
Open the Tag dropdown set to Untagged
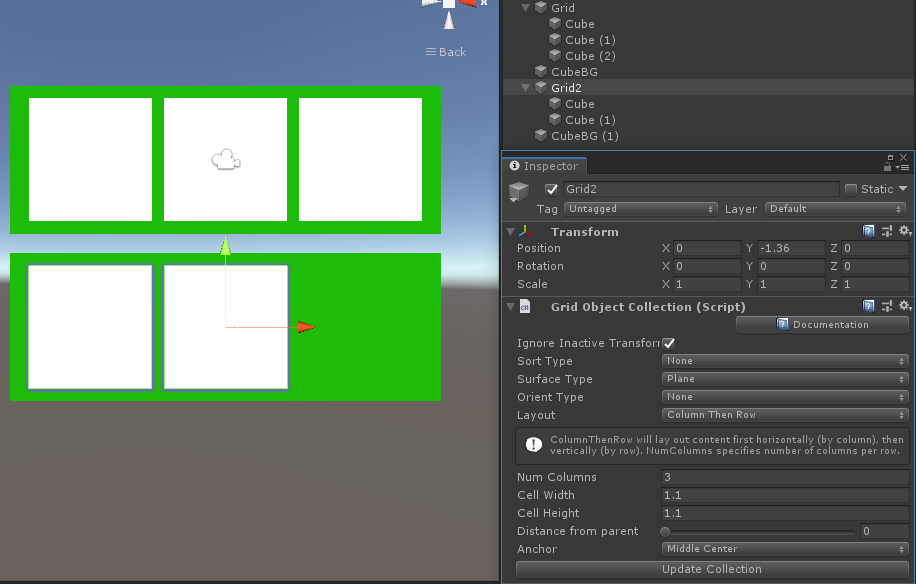coord(641,209)
